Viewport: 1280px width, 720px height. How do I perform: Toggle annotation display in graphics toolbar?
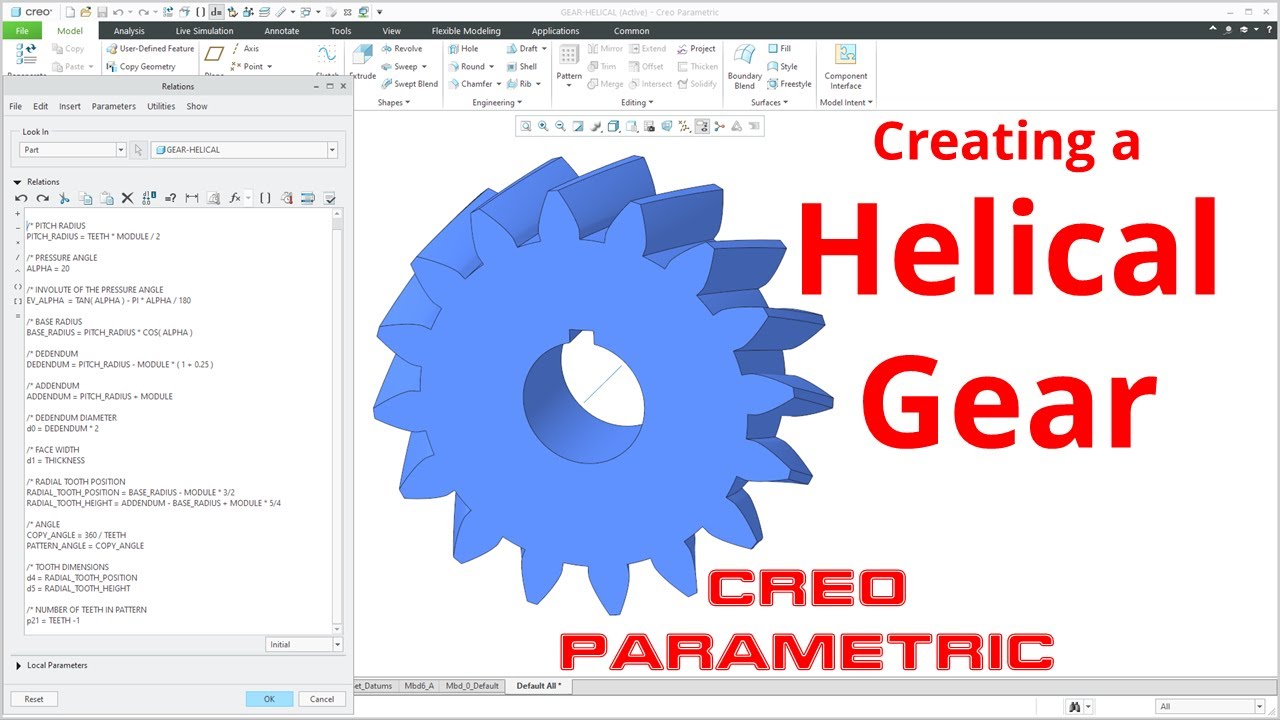(x=702, y=126)
